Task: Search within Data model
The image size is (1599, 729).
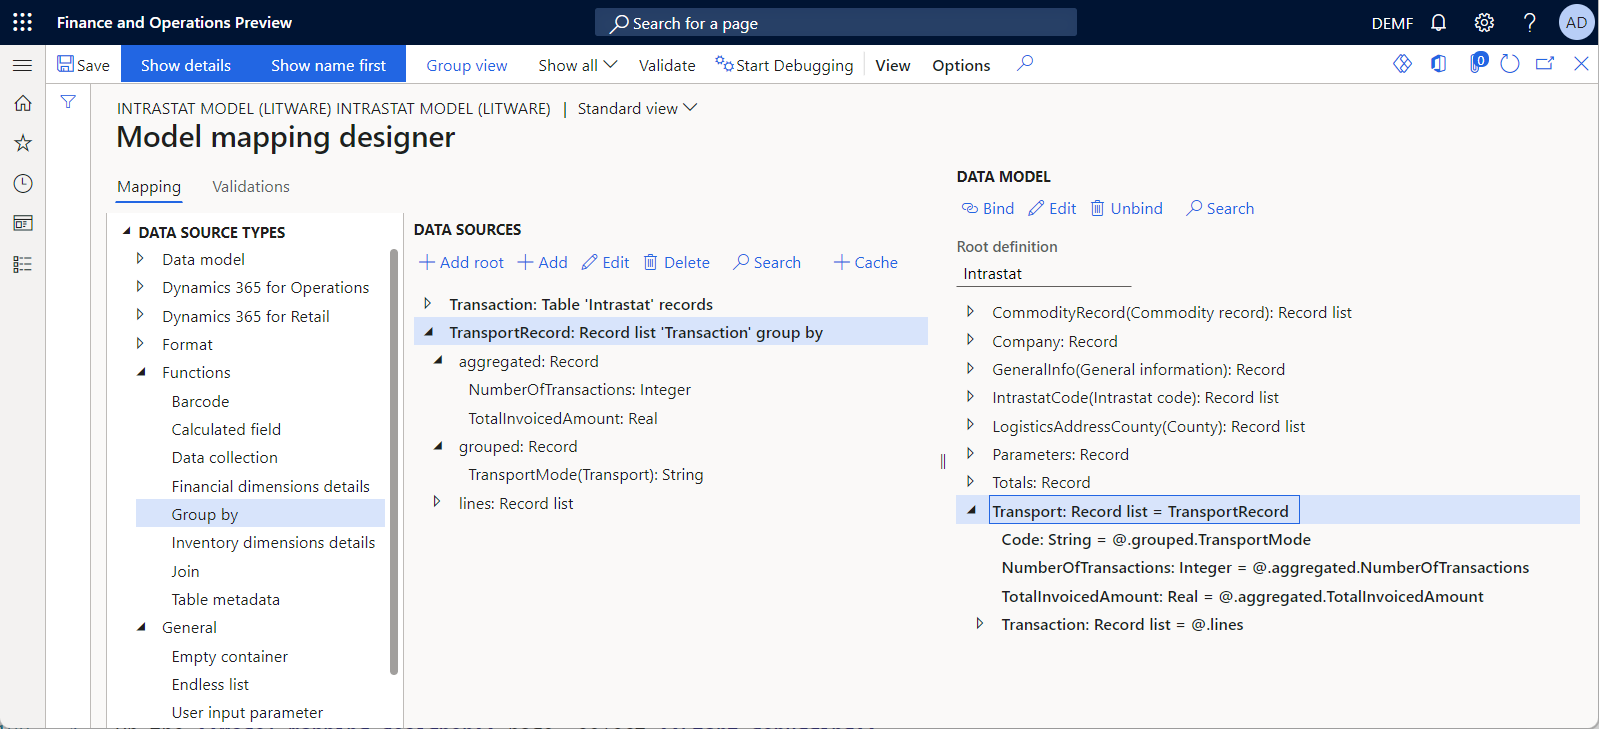Action: click(1220, 208)
